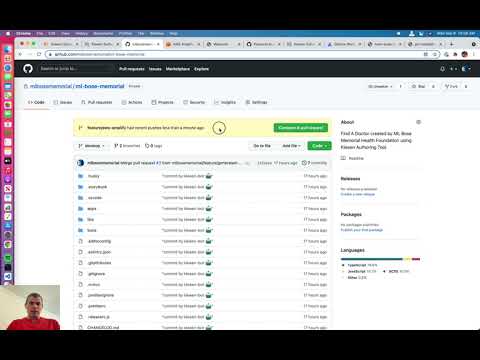Open the 2 branches link
This screenshot has height=360, width=480.
[127, 146]
